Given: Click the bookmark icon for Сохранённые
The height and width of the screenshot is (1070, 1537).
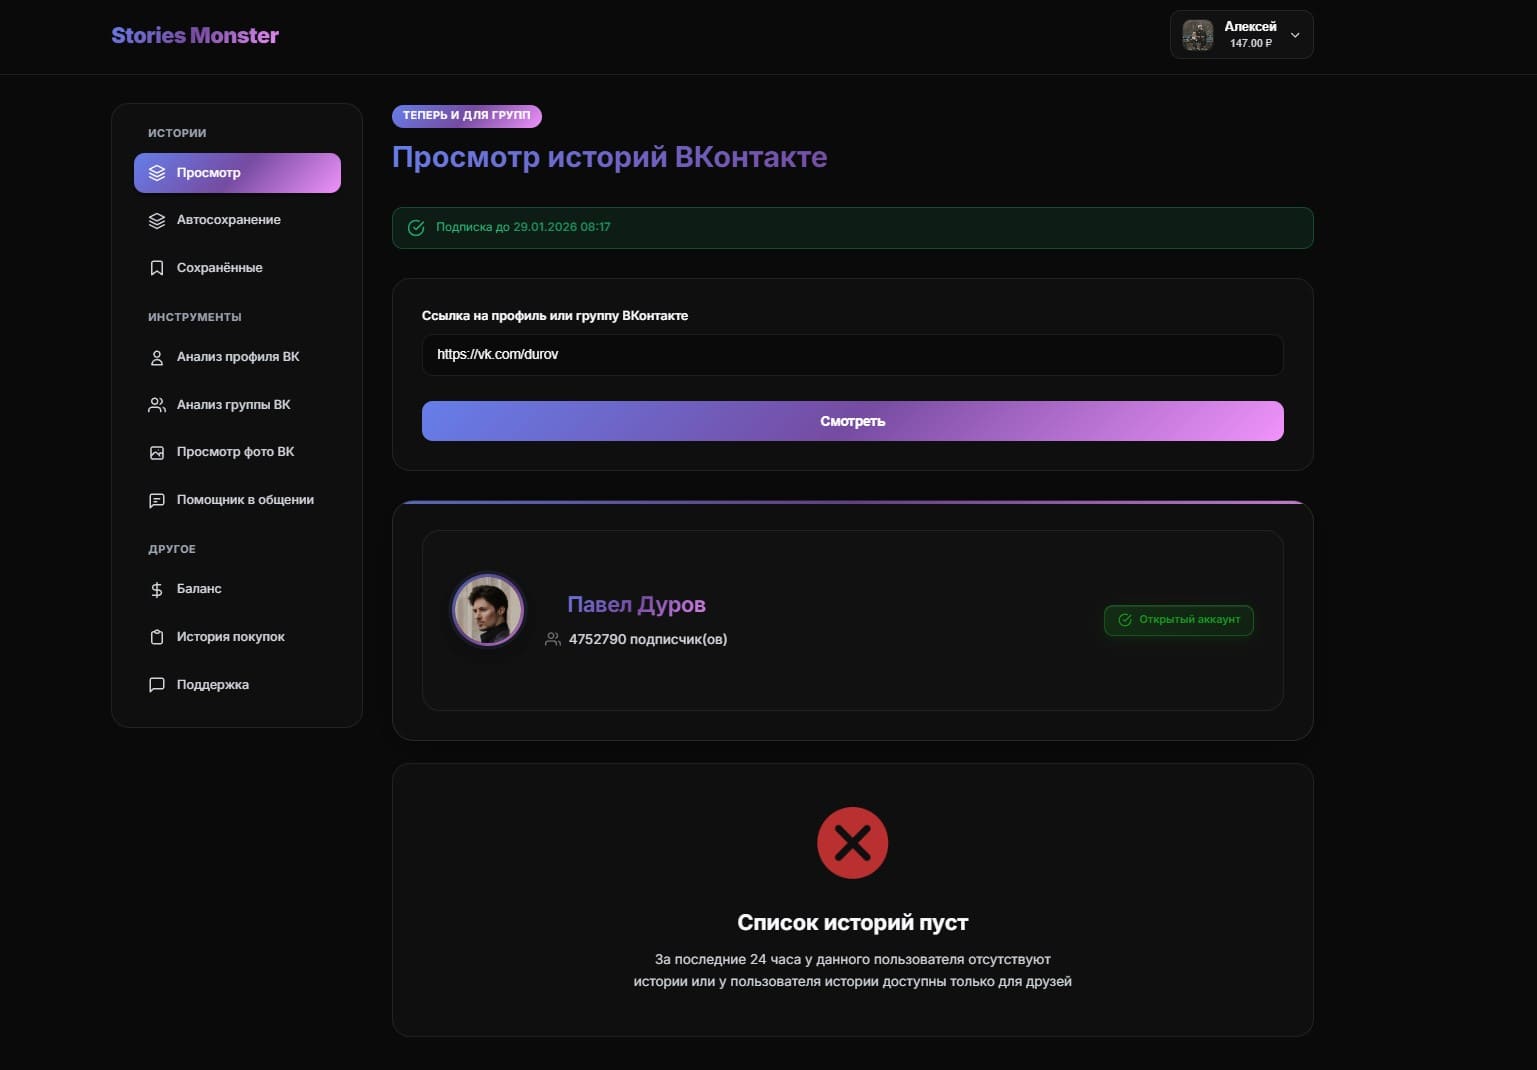Looking at the screenshot, I should click(157, 268).
